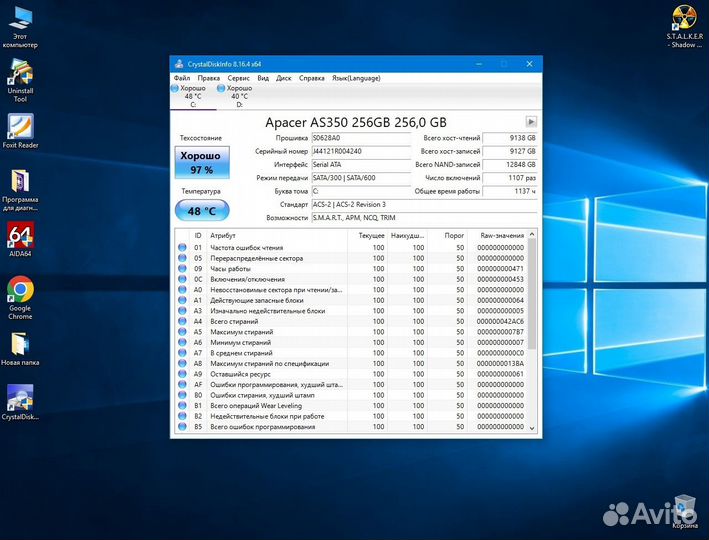The width and height of the screenshot is (709, 540).
Task: Open the Правка menu
Action: pos(208,78)
